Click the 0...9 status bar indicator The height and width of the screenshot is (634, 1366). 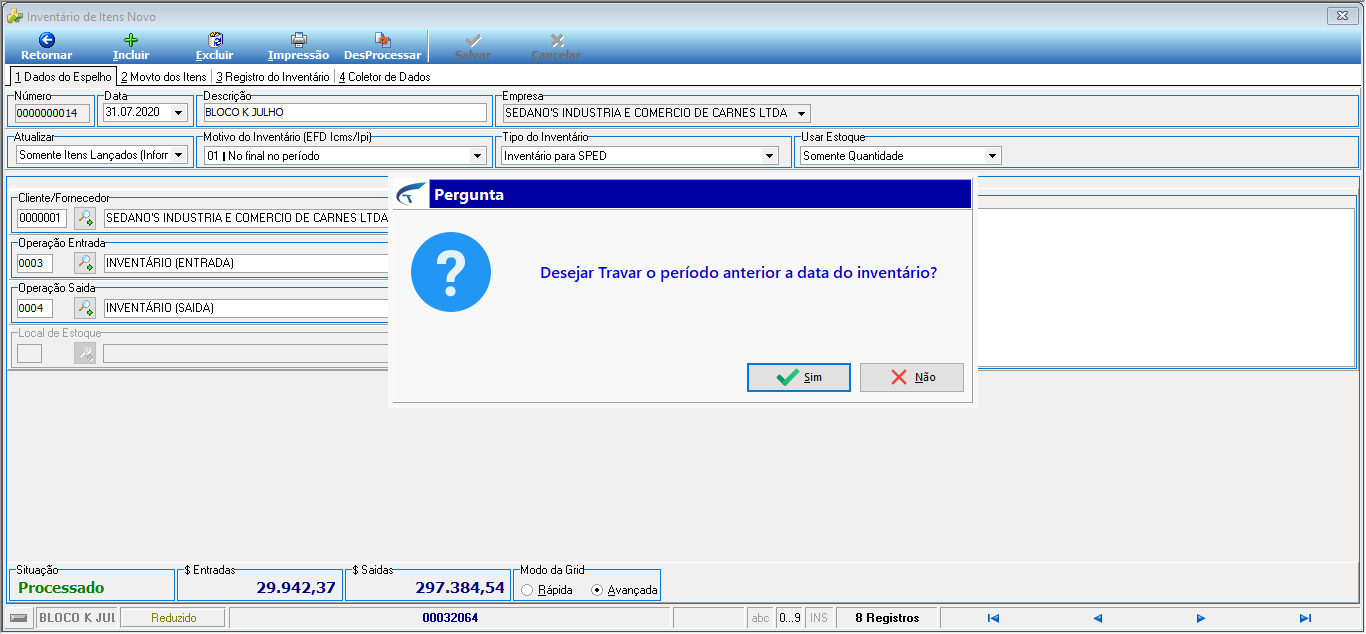789,618
